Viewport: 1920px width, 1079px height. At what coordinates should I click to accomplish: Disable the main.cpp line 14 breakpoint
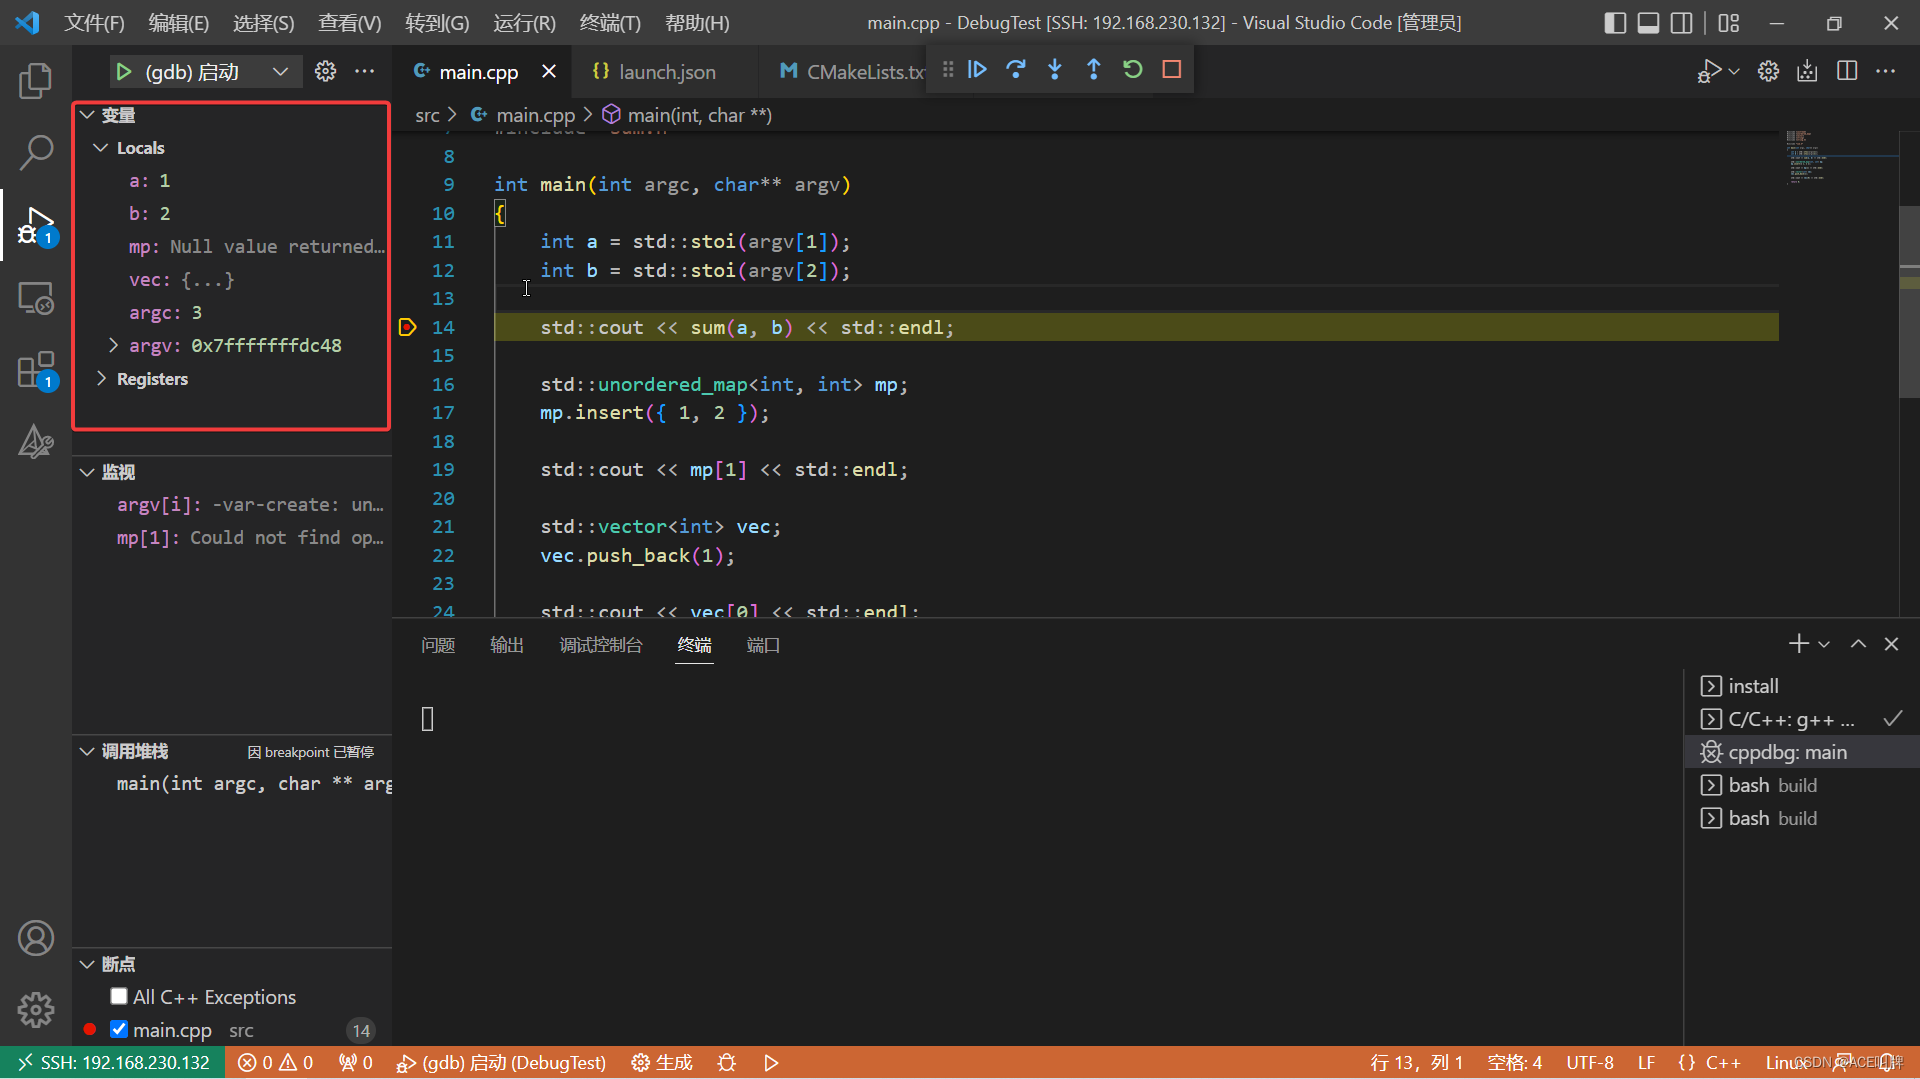[119, 1029]
